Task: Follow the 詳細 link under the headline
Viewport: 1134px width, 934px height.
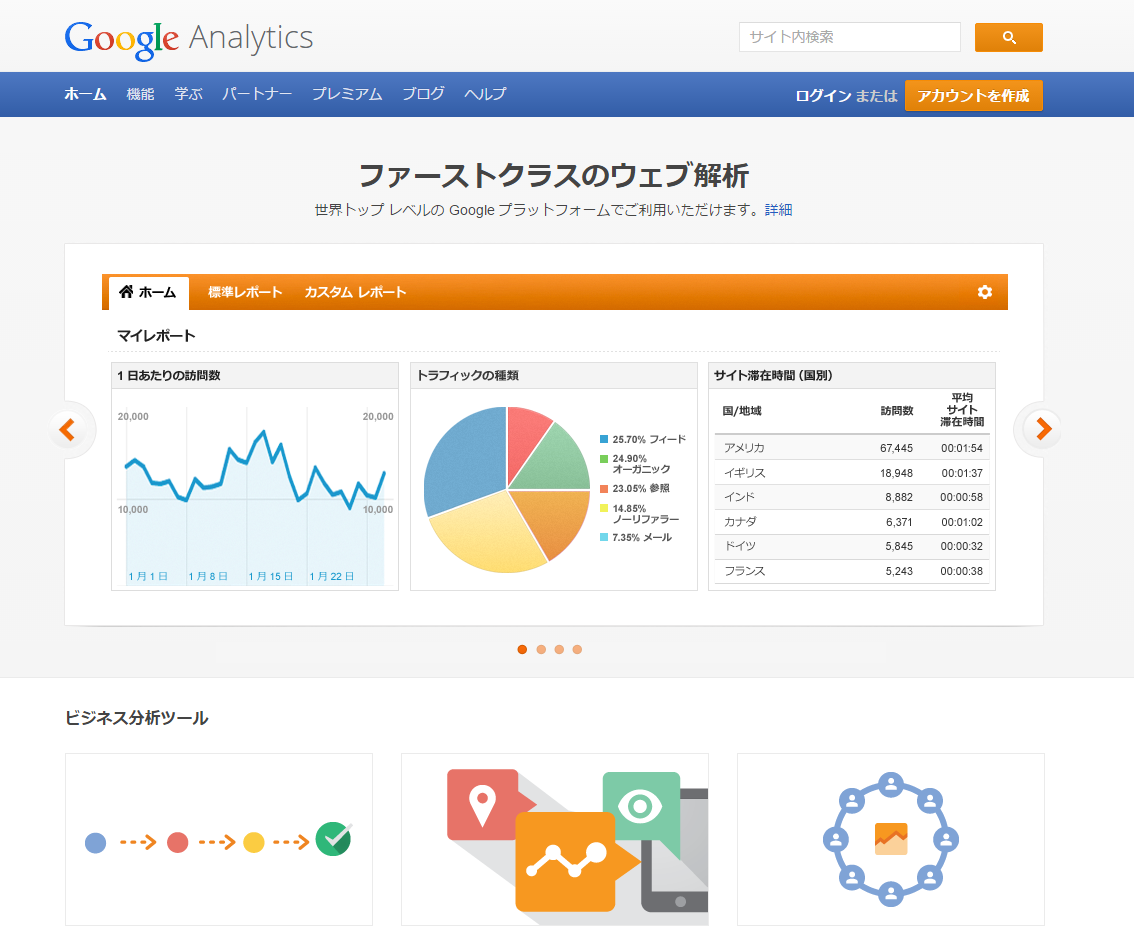Action: (778, 210)
